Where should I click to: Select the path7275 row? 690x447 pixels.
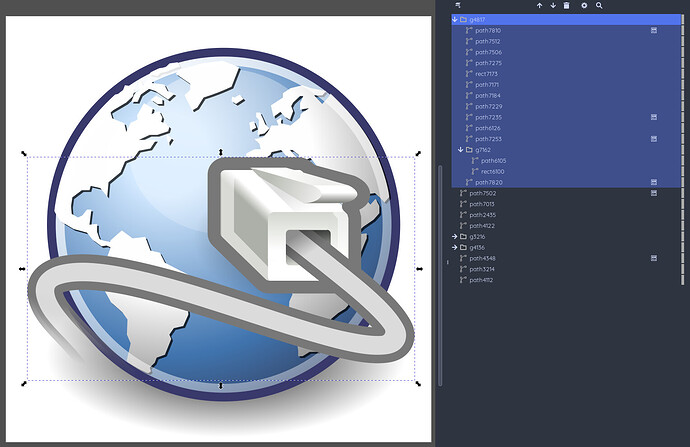(x=566, y=63)
